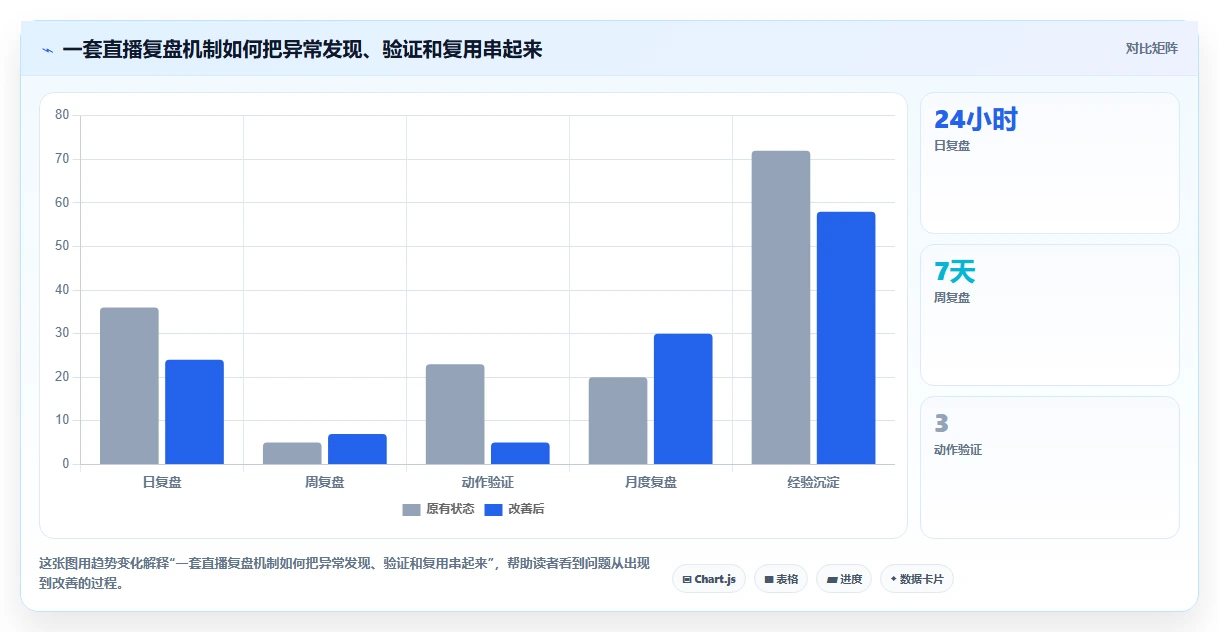Click the blue 日复盘 bar
This screenshot has height=632, width=1219.
[194, 412]
